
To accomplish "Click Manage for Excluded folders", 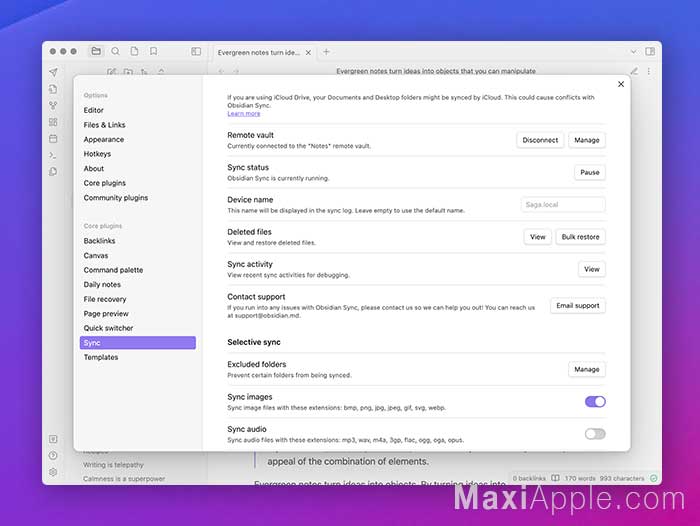I will click(587, 369).
